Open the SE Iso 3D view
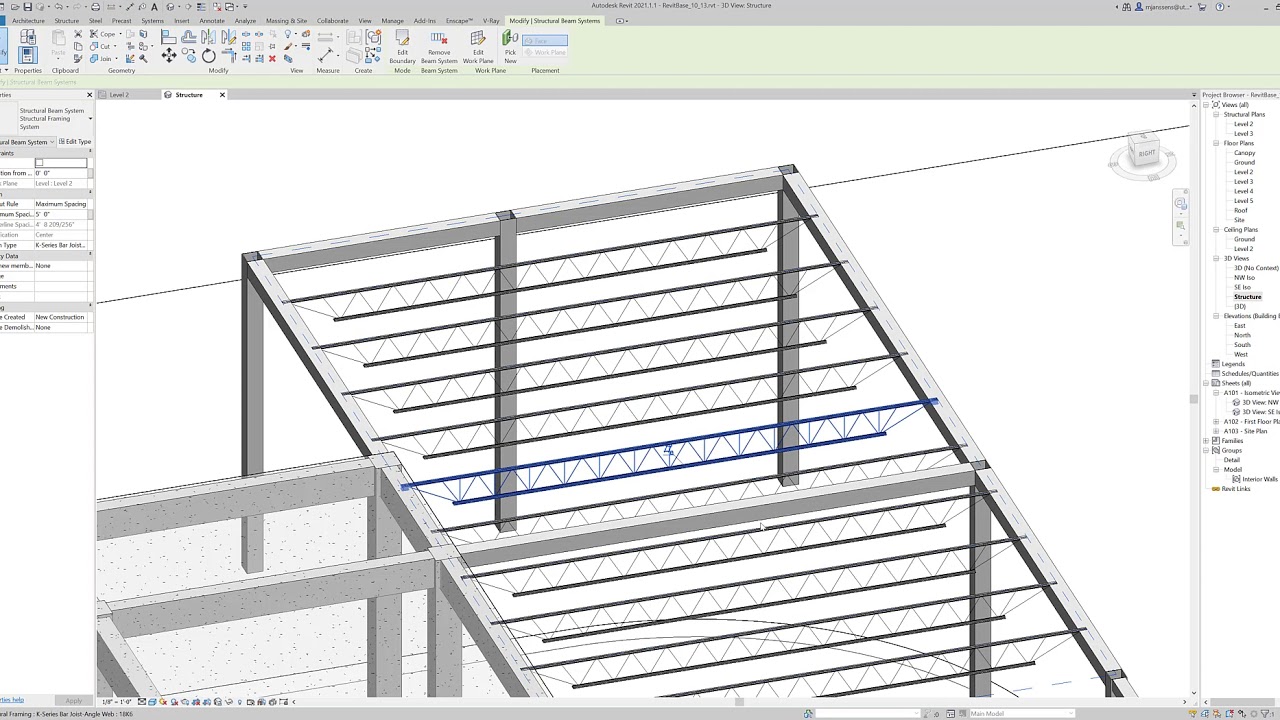Viewport: 1280px width, 720px height. [x=1242, y=287]
